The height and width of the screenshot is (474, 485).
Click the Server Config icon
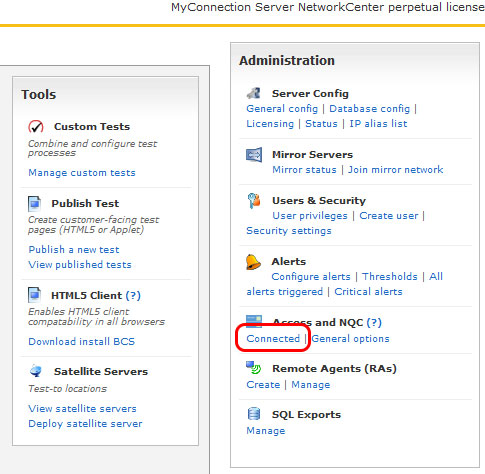coord(254,93)
